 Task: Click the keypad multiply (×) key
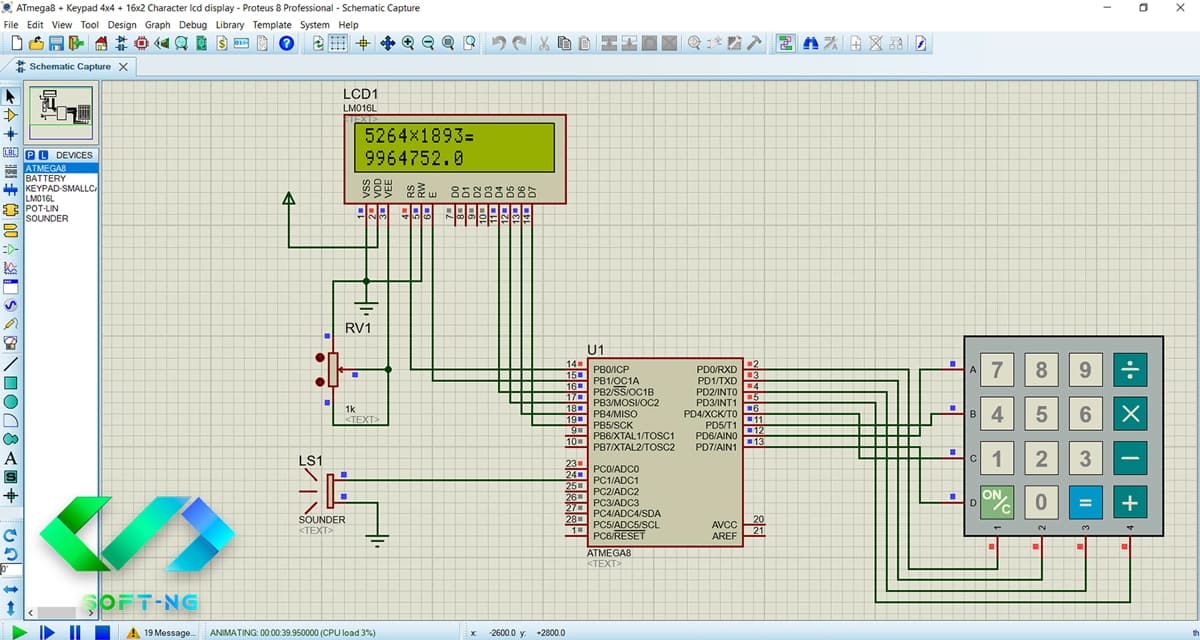click(1130, 414)
